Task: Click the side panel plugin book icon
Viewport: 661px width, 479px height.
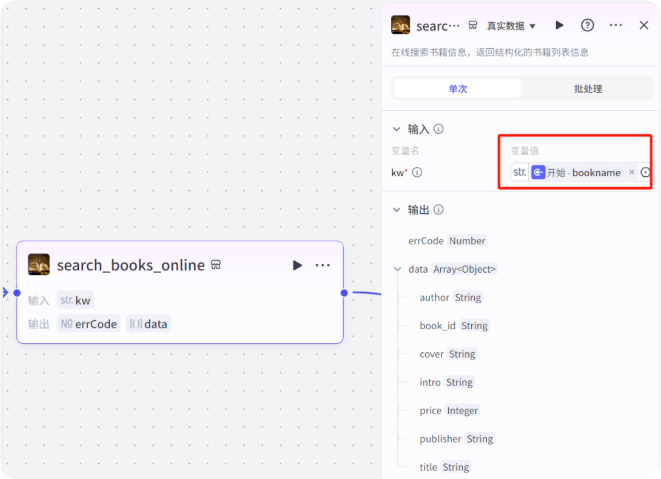Action: (x=400, y=25)
